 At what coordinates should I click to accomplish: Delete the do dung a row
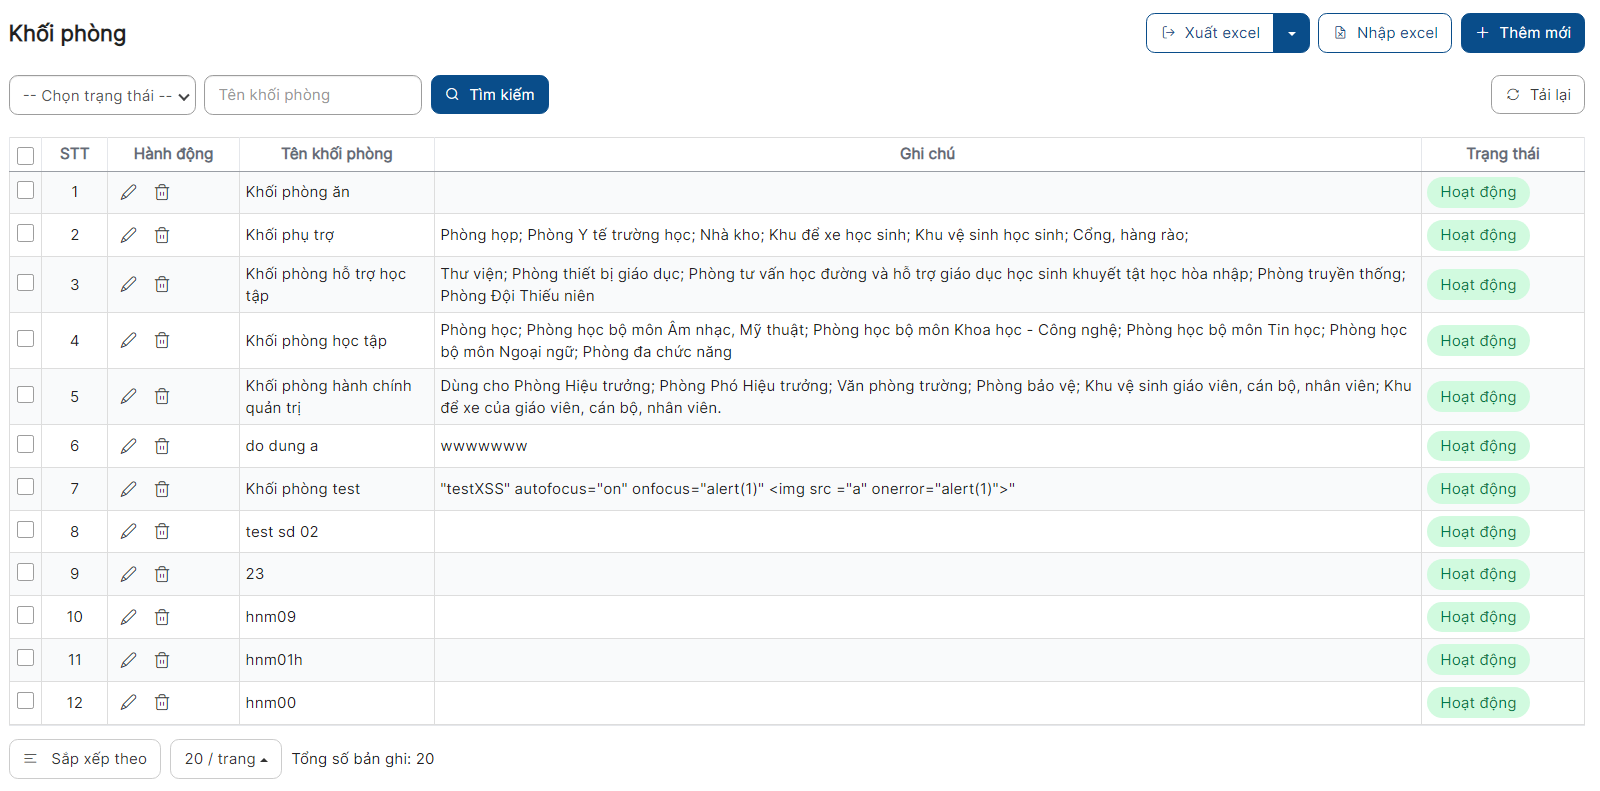pyautogui.click(x=162, y=446)
